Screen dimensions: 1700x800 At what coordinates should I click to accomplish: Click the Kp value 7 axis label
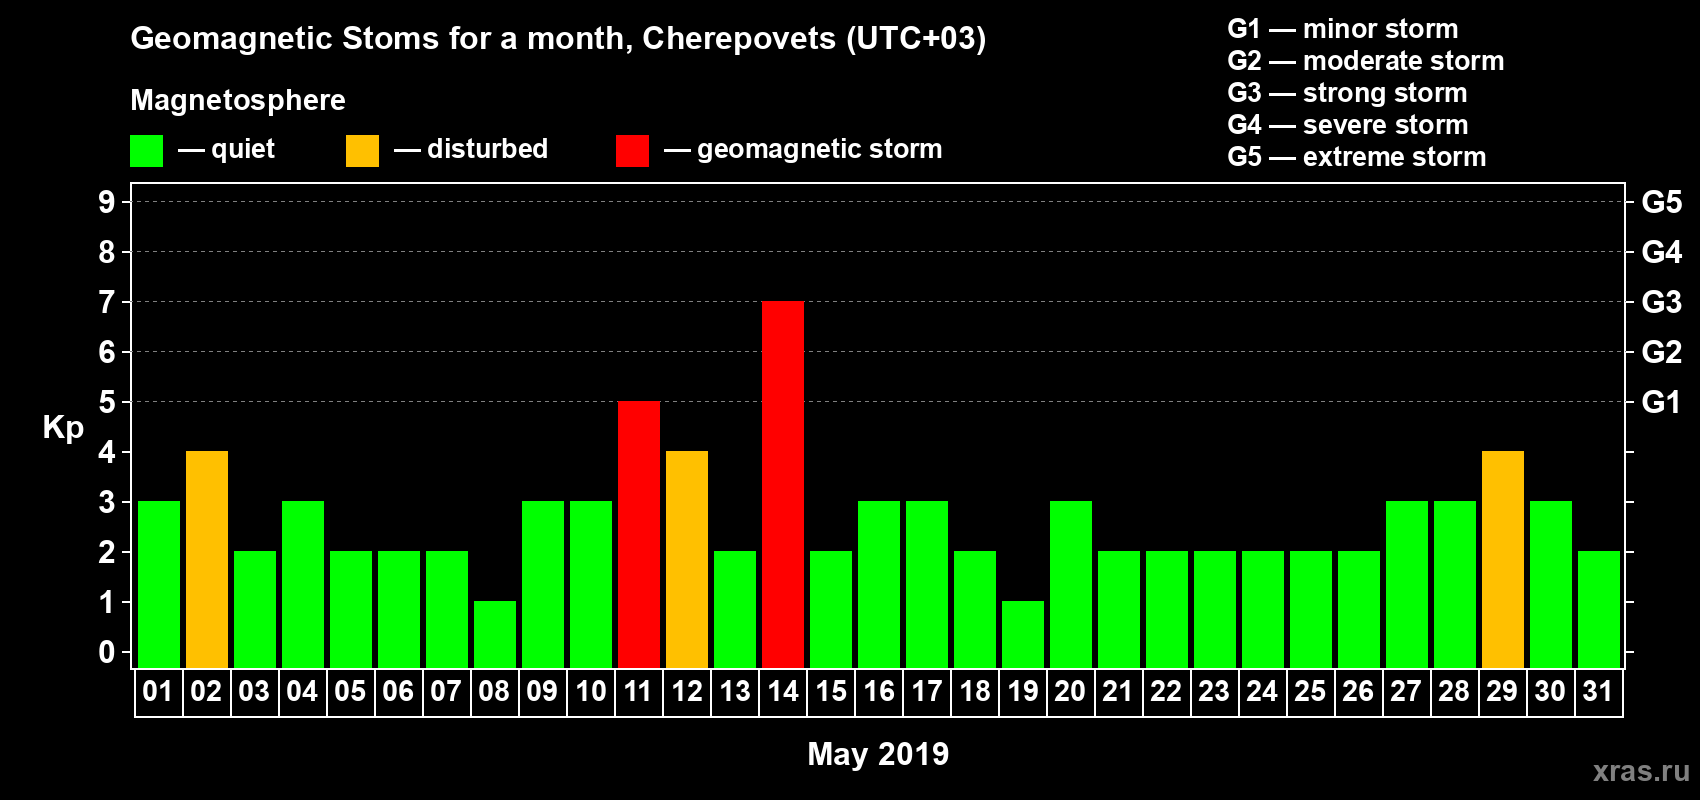[x=107, y=302]
